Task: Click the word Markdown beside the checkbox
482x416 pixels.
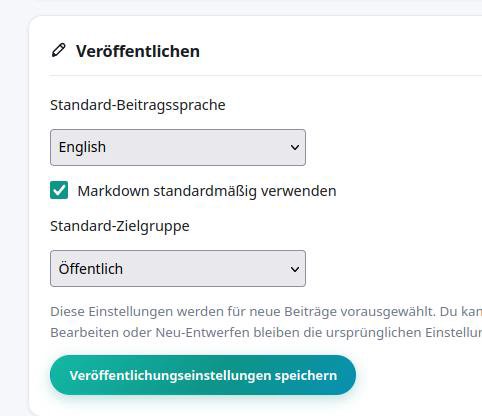Action: [x=113, y=191]
